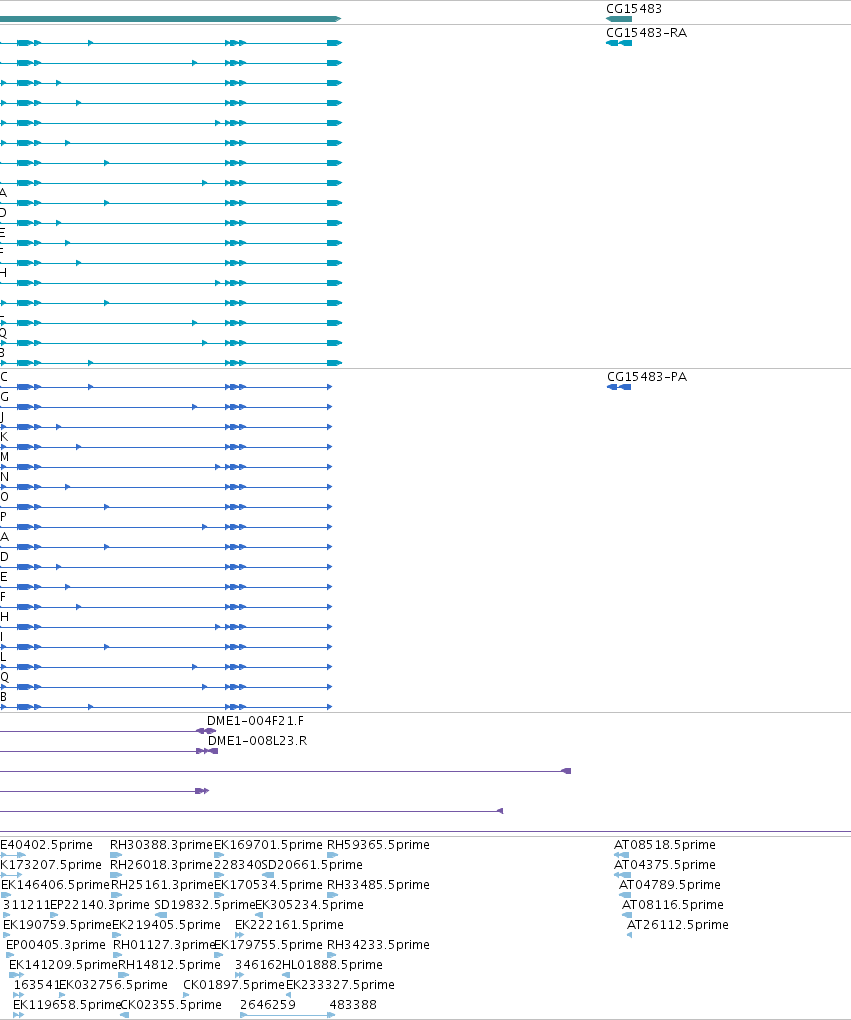
Task: Click the RH14812.5prime label
Action: 169,965
